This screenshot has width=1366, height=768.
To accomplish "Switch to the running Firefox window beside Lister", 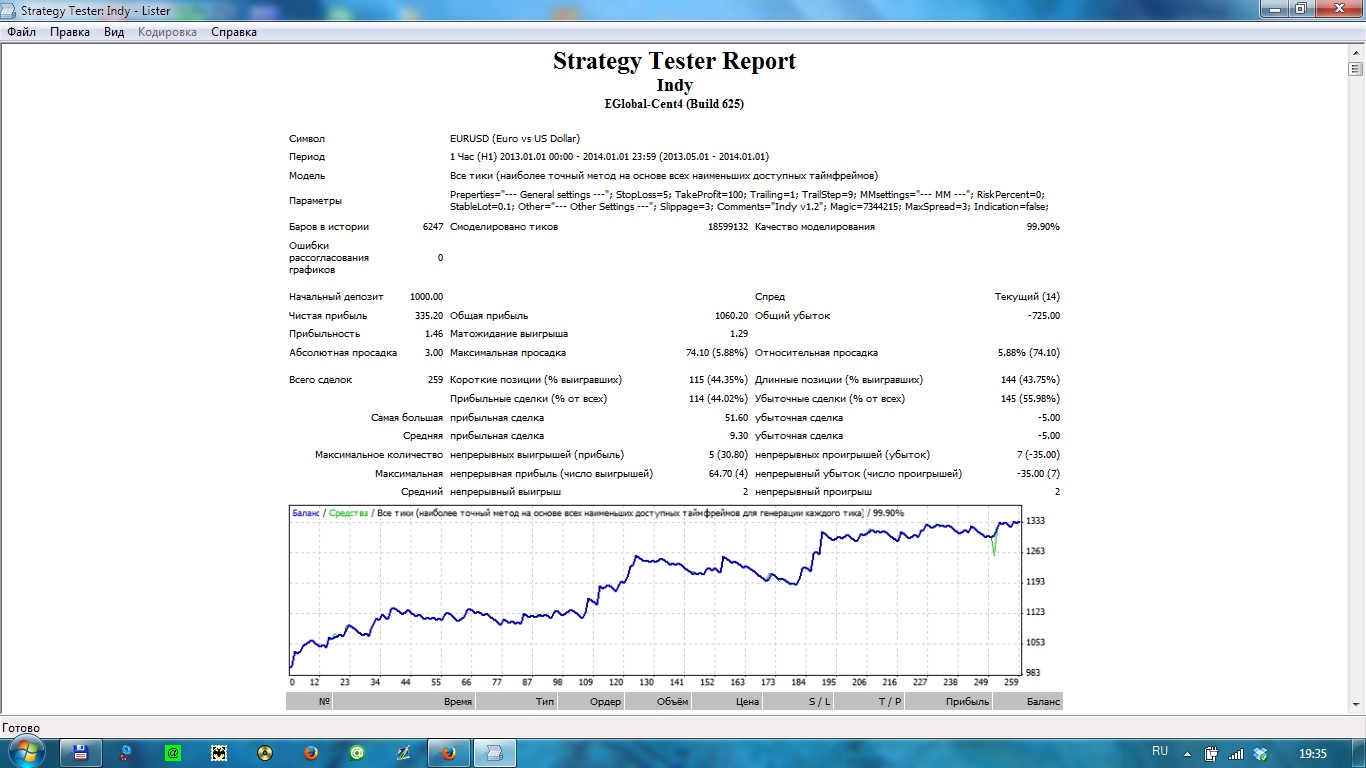I will tap(449, 752).
